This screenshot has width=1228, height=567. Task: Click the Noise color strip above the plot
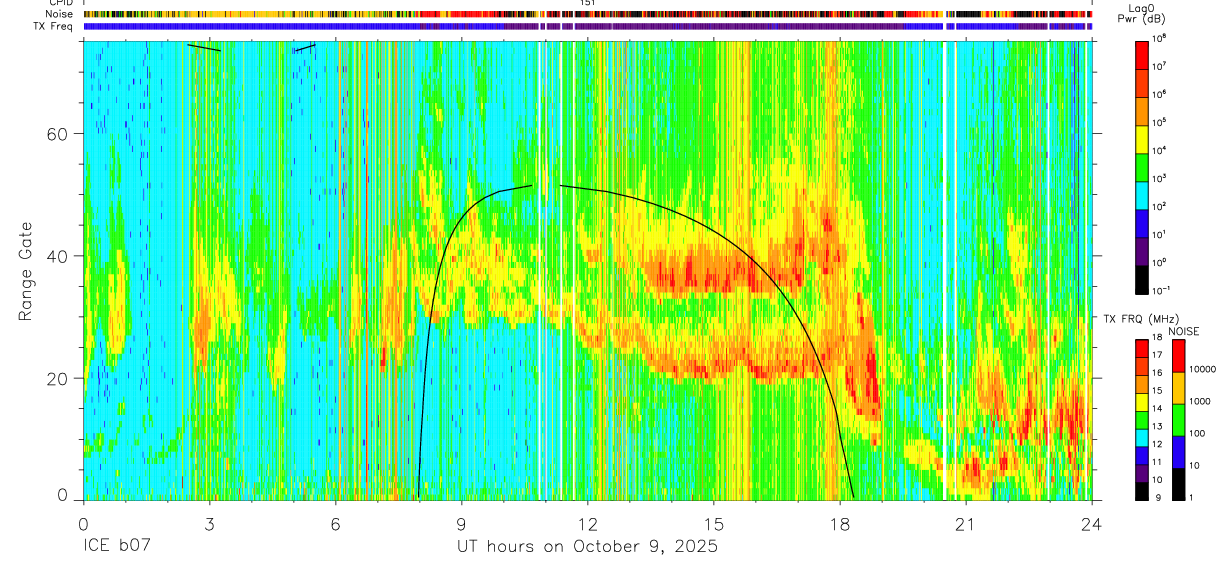coord(587,15)
